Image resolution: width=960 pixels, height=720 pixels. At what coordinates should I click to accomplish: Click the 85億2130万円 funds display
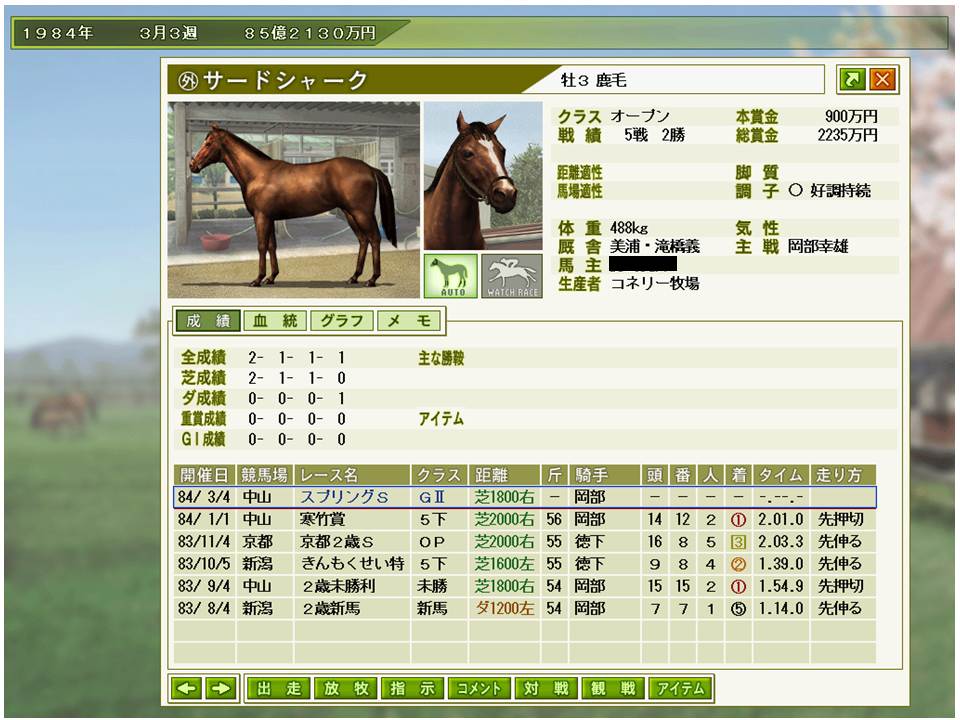pos(310,33)
